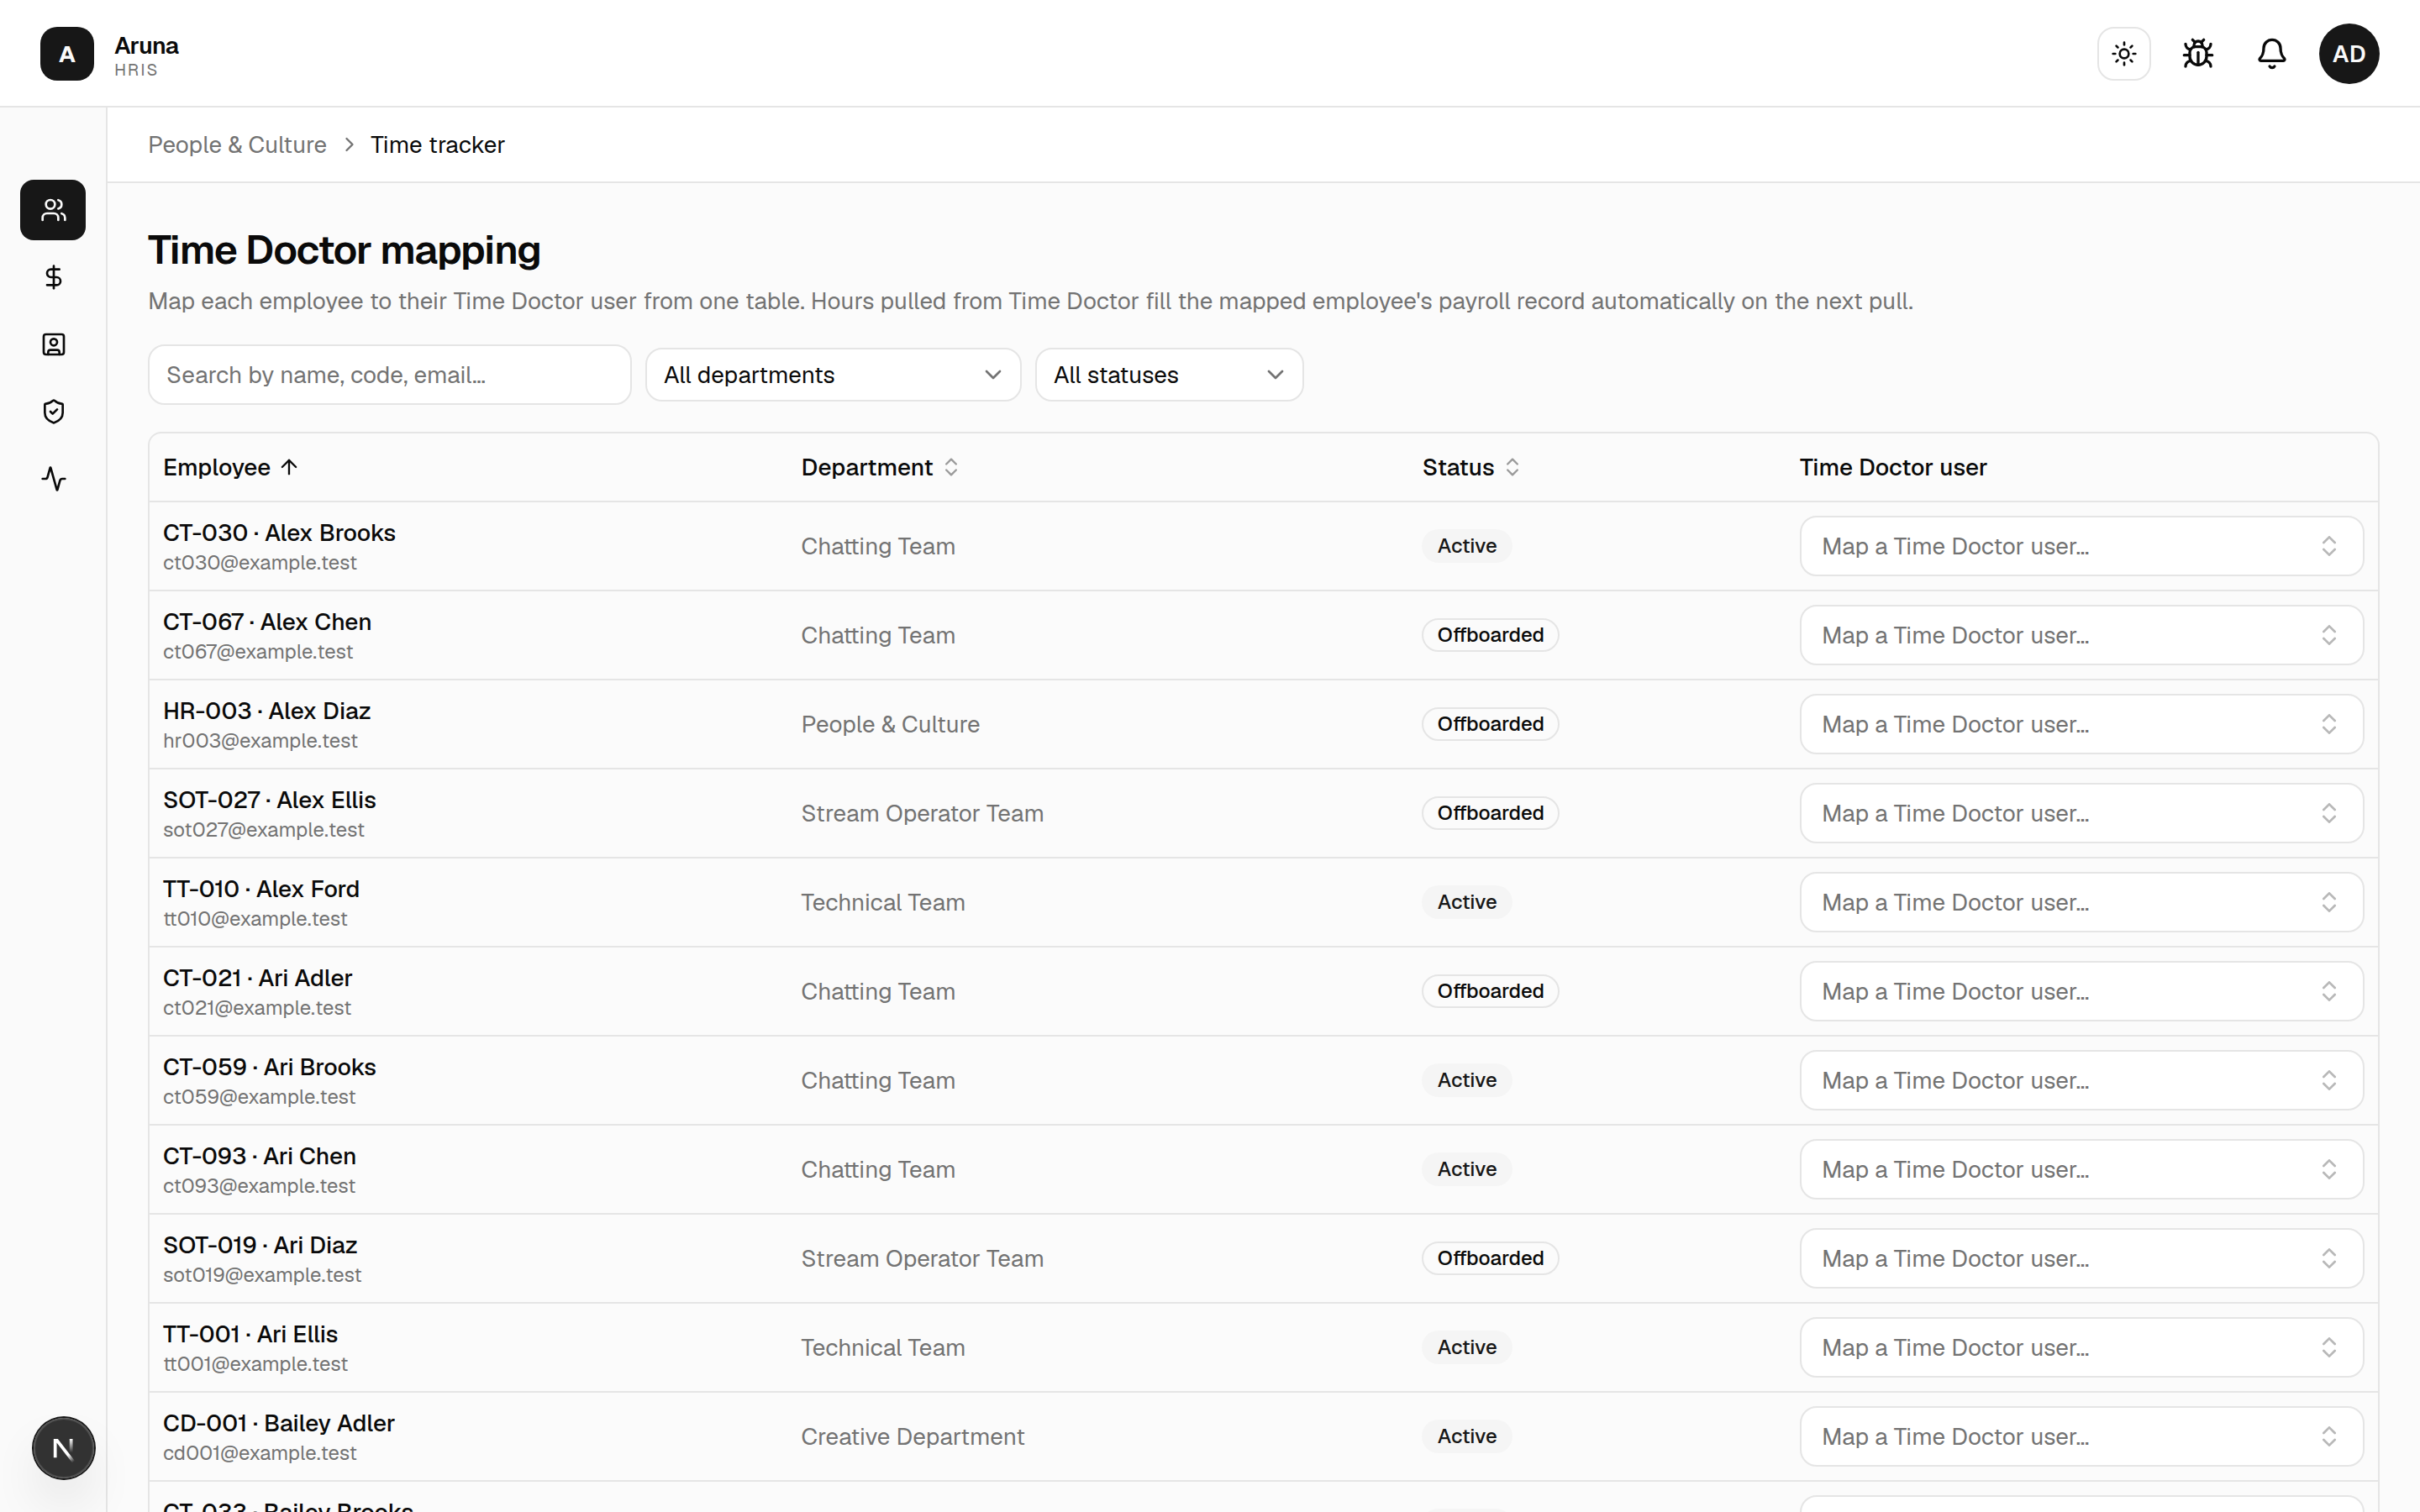Map a Time Doctor user for Alex Ford
Viewport: 2420px width, 1512px height.
coord(2081,902)
